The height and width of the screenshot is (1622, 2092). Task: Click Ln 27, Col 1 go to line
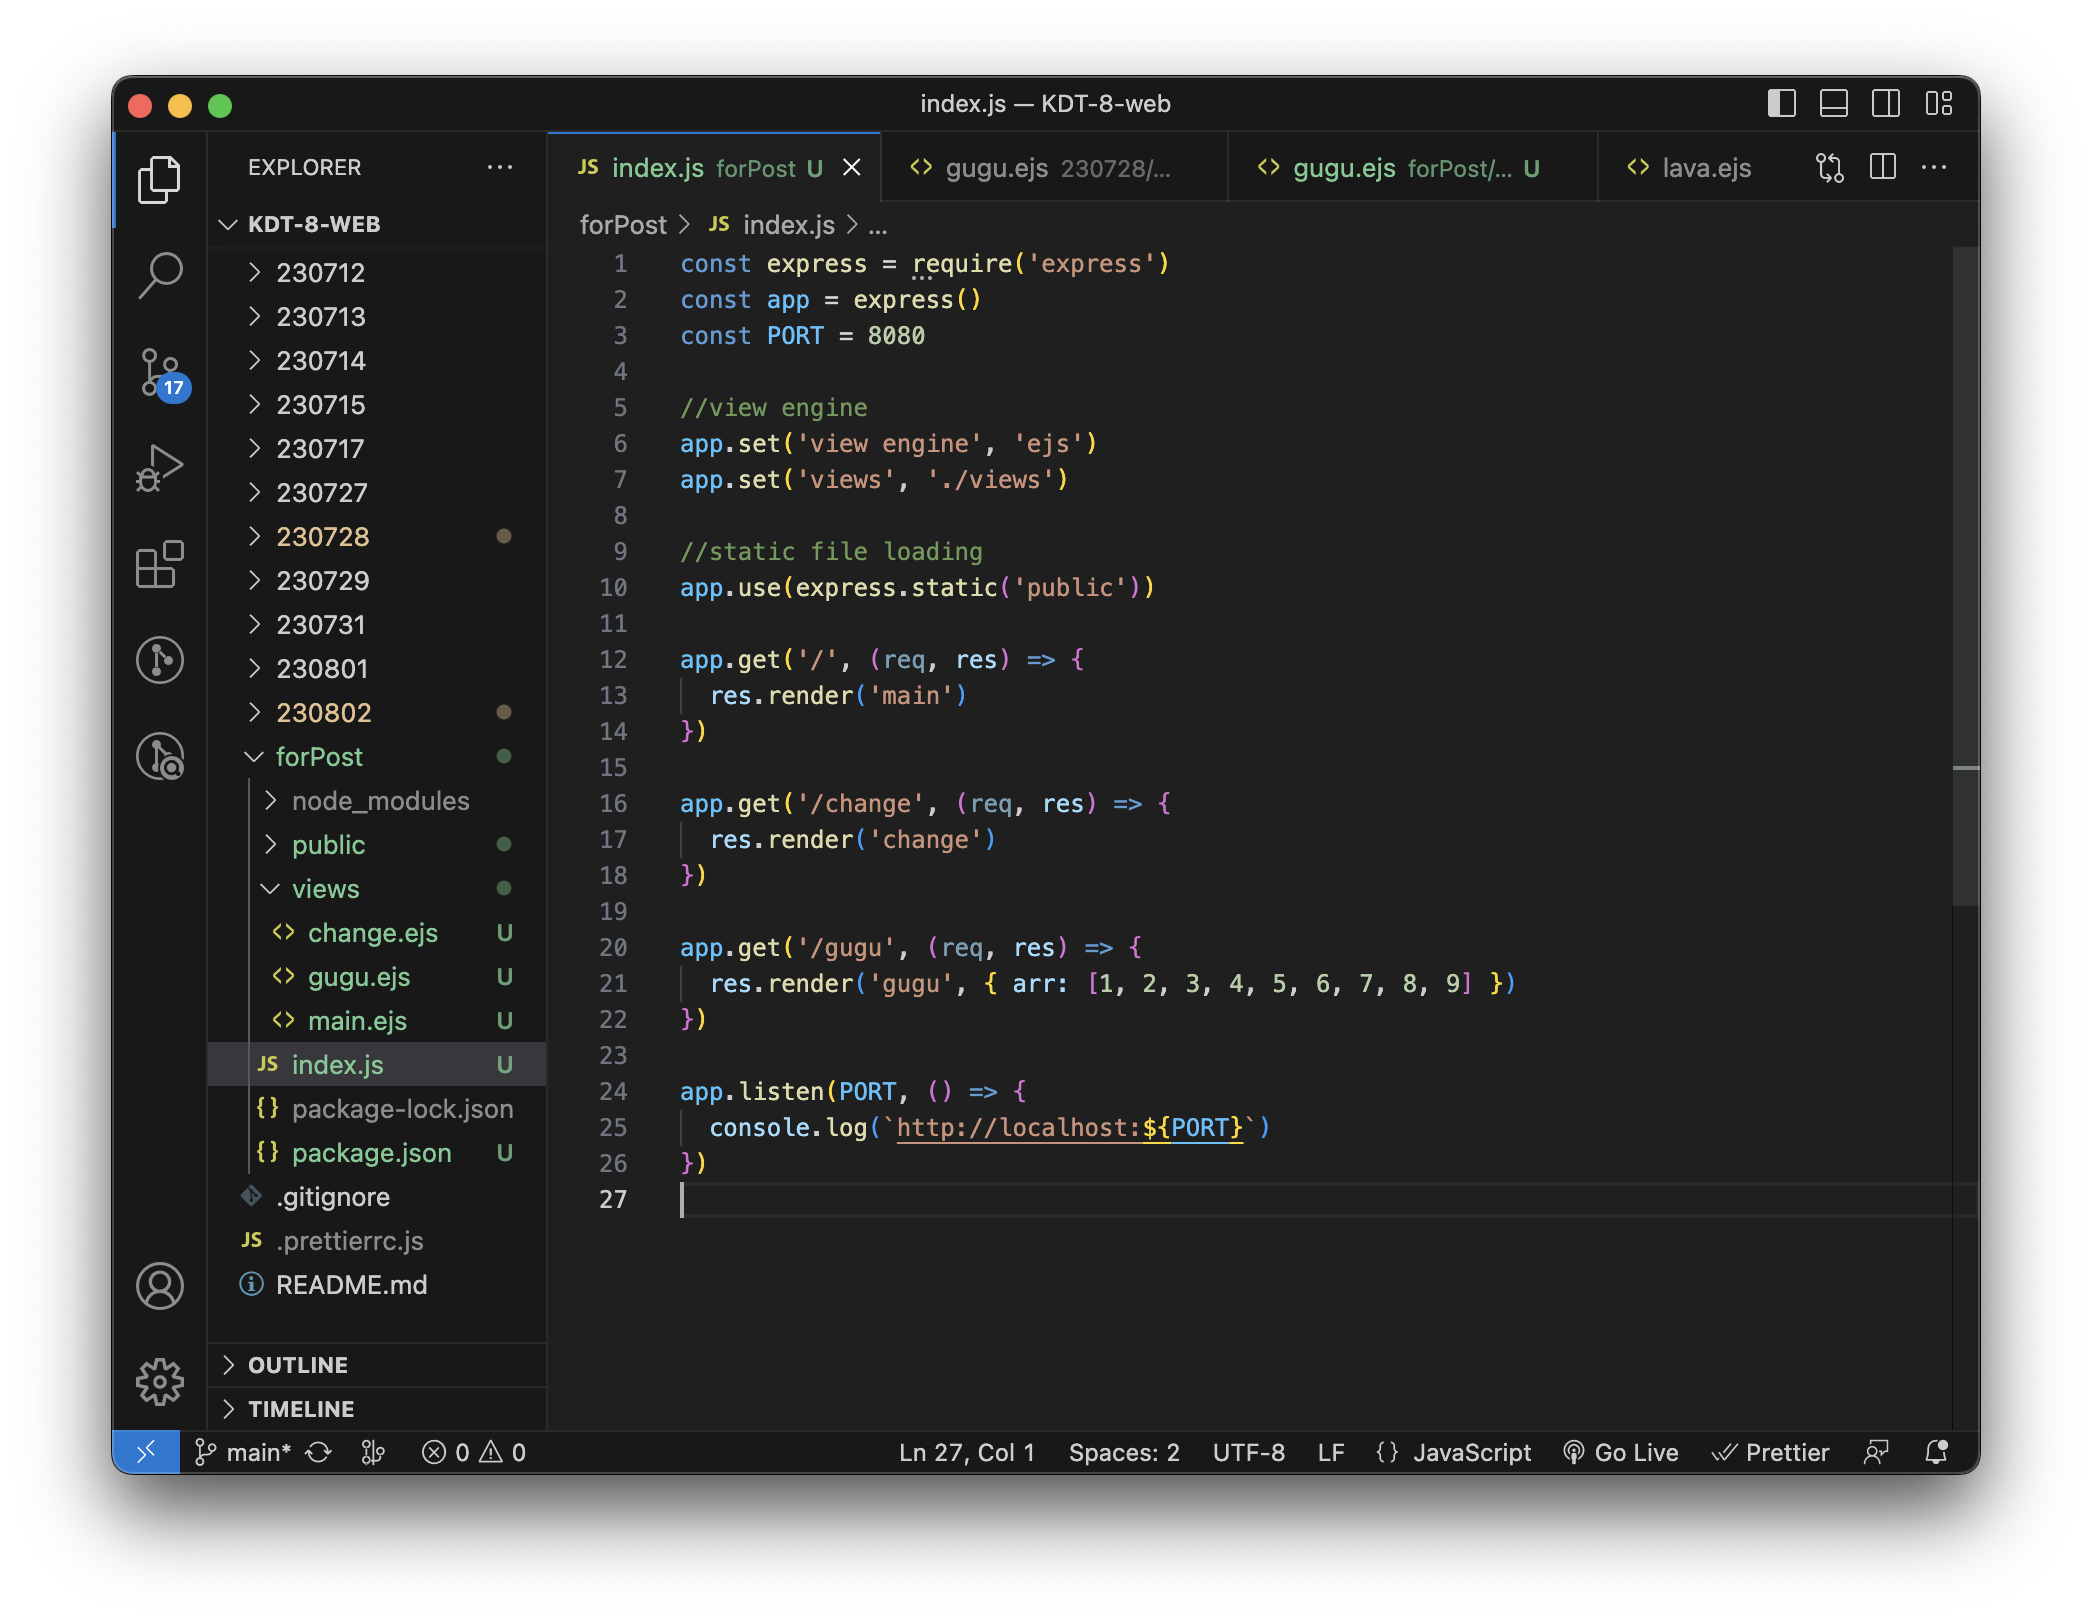pyautogui.click(x=967, y=1453)
